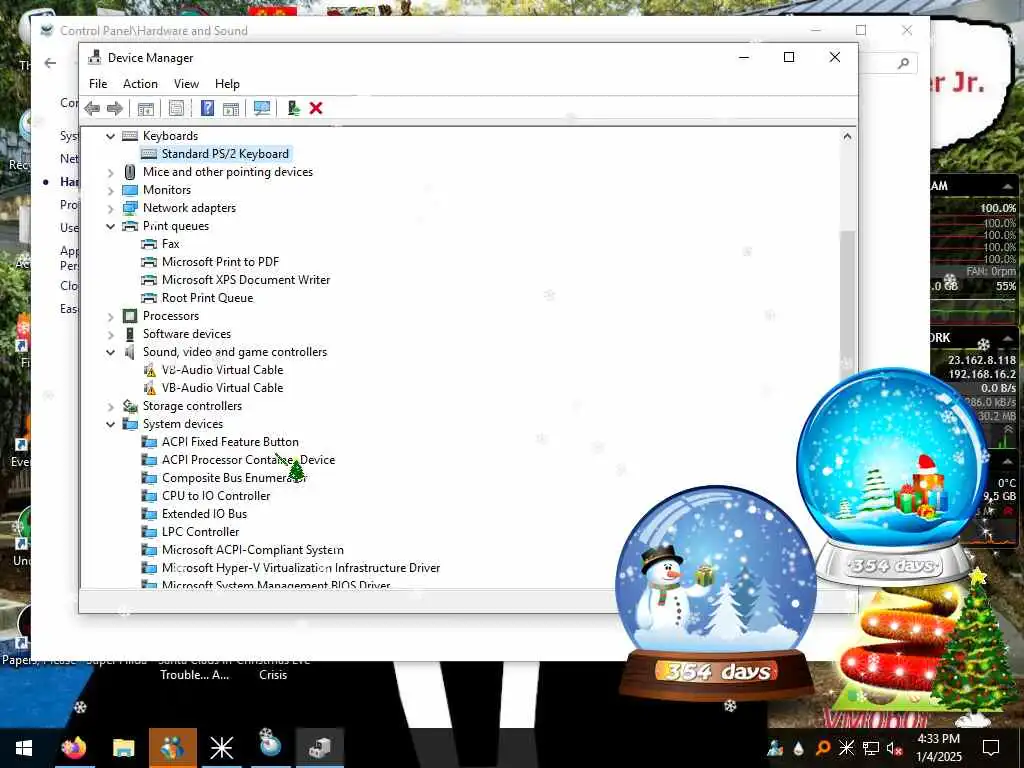
Task: Select CPU to IO Controller
Action: [x=216, y=496]
